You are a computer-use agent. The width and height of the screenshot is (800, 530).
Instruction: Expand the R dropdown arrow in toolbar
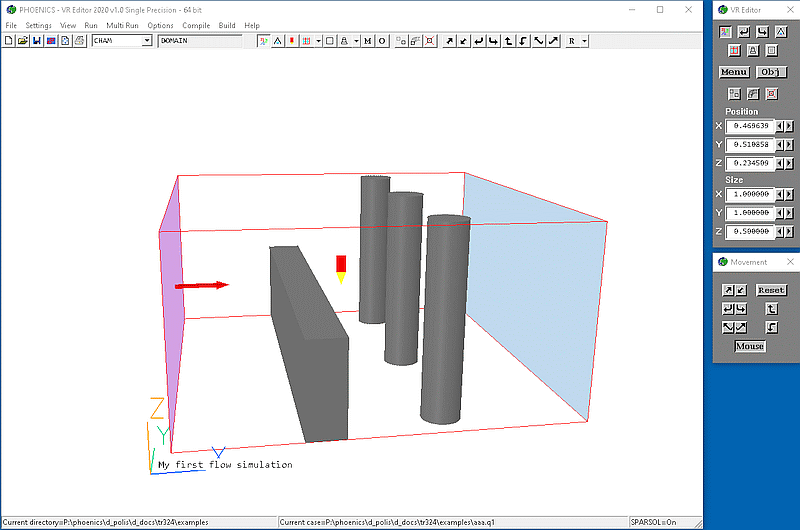pyautogui.click(x=584, y=41)
